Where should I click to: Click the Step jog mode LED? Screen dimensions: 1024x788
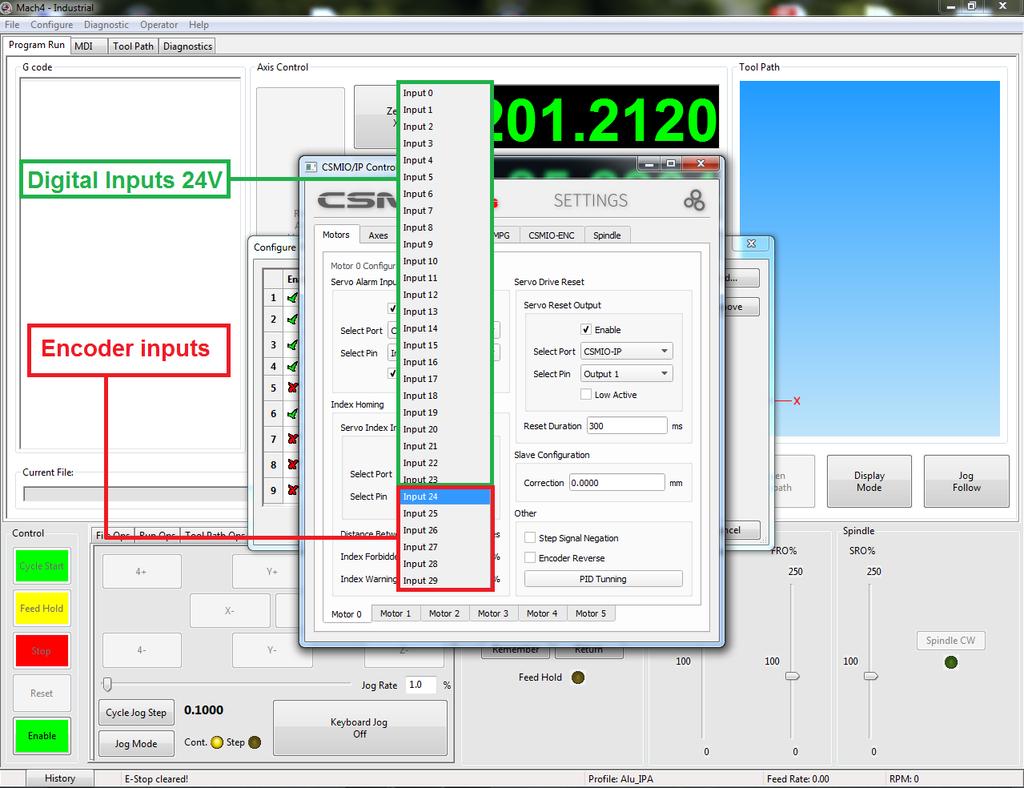point(255,742)
